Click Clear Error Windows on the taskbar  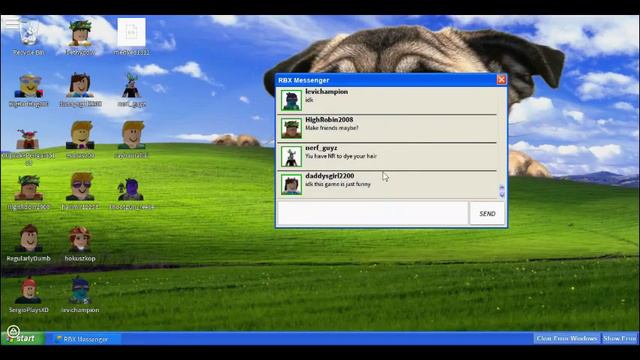(567, 338)
